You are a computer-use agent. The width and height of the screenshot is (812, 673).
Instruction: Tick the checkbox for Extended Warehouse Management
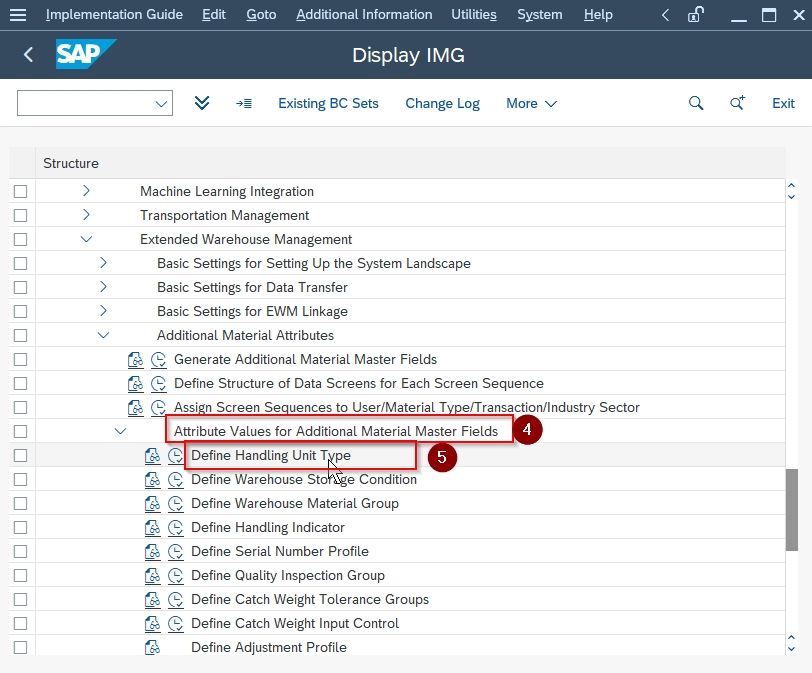[20, 240]
